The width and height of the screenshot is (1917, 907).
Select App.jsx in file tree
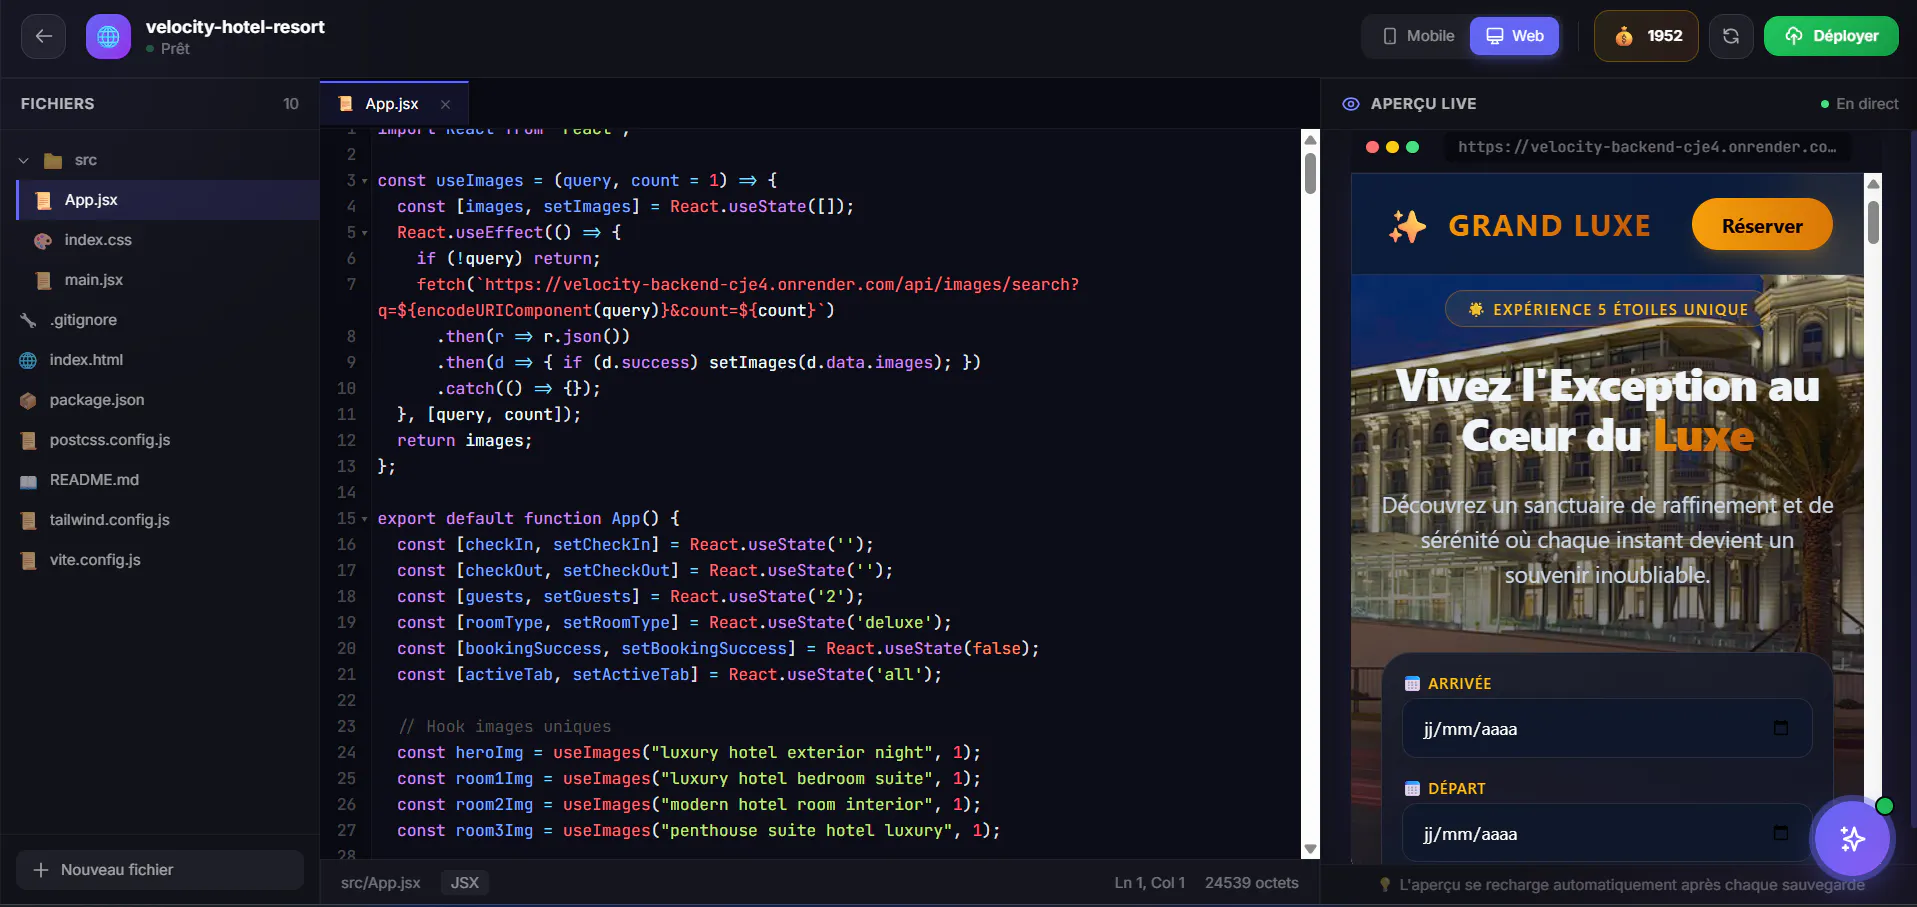click(168, 200)
